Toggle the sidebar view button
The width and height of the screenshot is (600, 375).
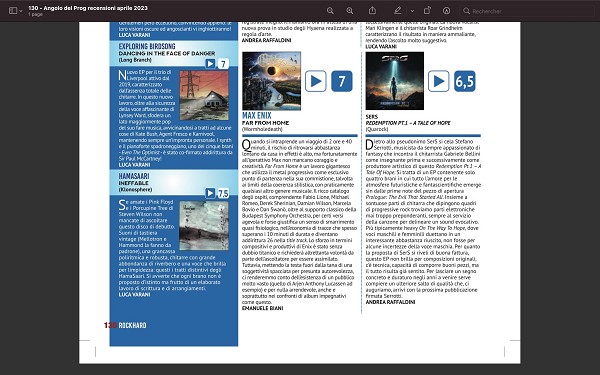click(x=13, y=11)
